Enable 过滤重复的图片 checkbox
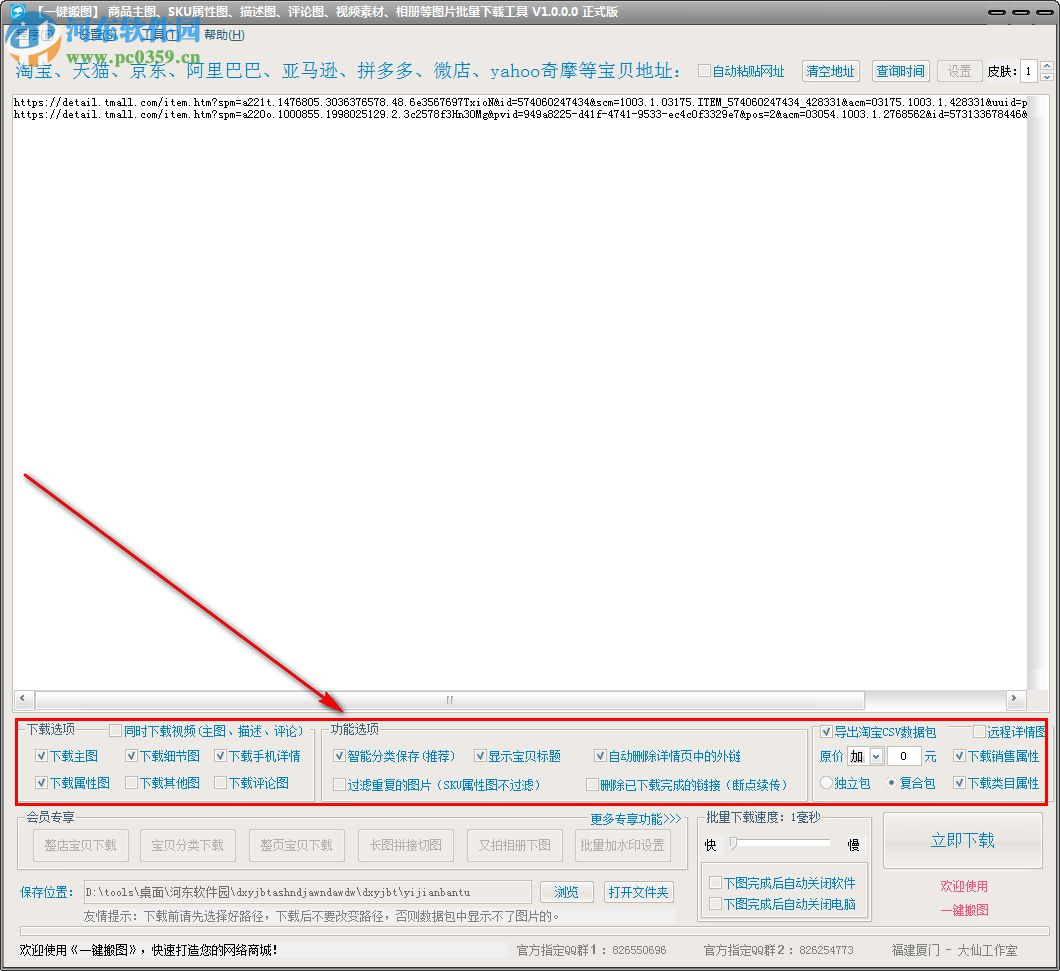This screenshot has width=1060, height=971. (x=339, y=784)
